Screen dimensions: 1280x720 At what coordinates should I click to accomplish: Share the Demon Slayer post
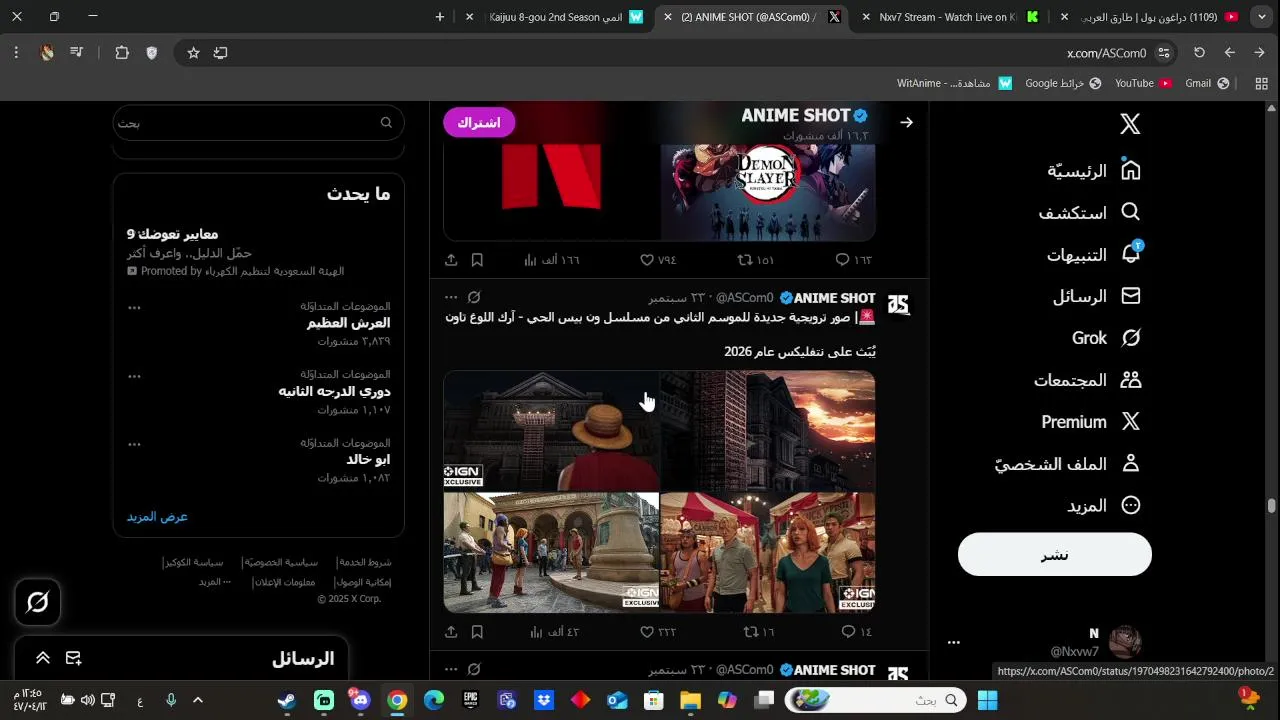[x=451, y=260]
